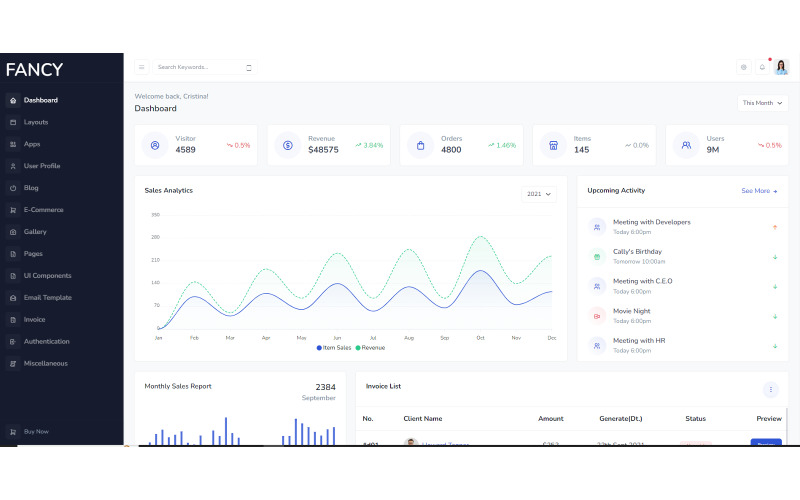This screenshot has height=500, width=800.
Task: Open E-Commerce in the sidebar
Action: [x=43, y=210]
